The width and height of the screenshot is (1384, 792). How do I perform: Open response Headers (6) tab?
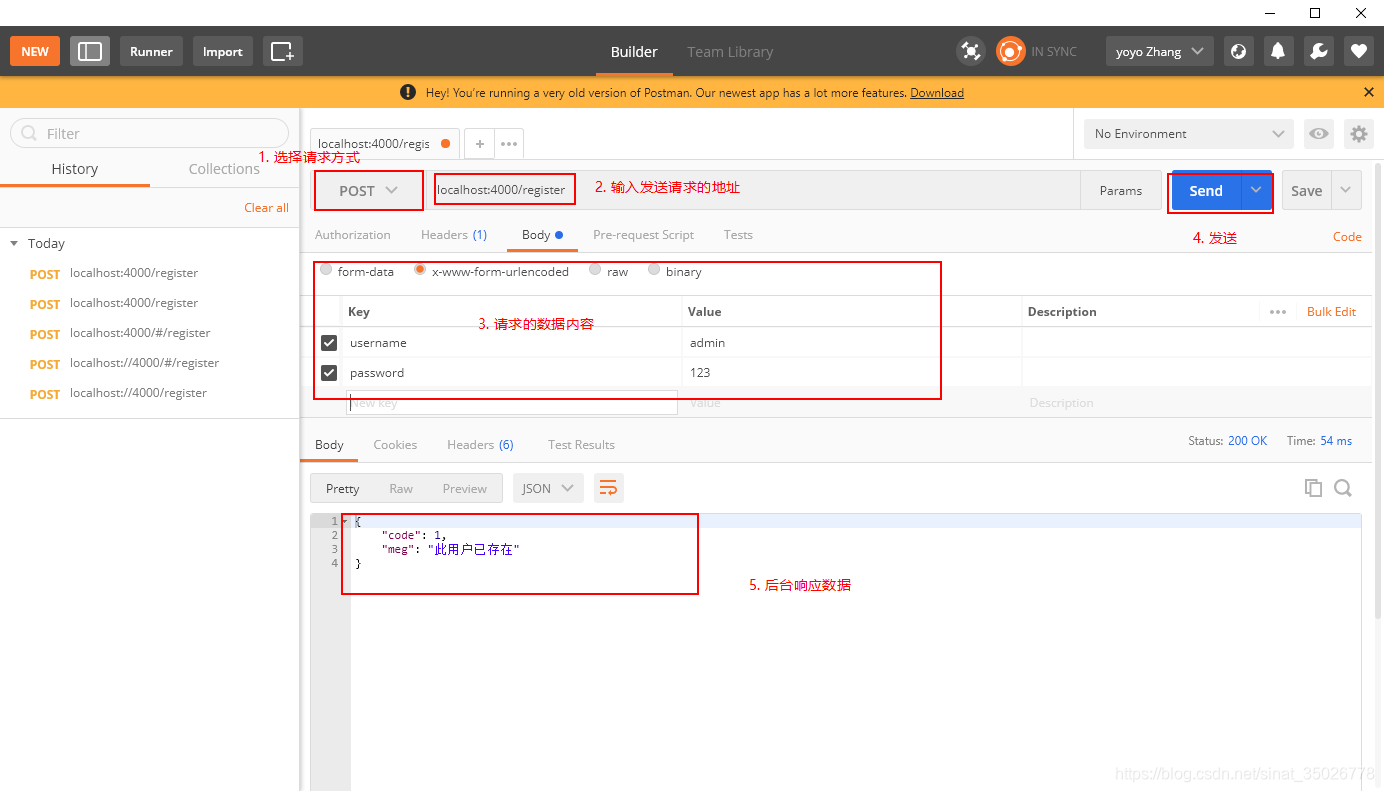[x=480, y=445]
